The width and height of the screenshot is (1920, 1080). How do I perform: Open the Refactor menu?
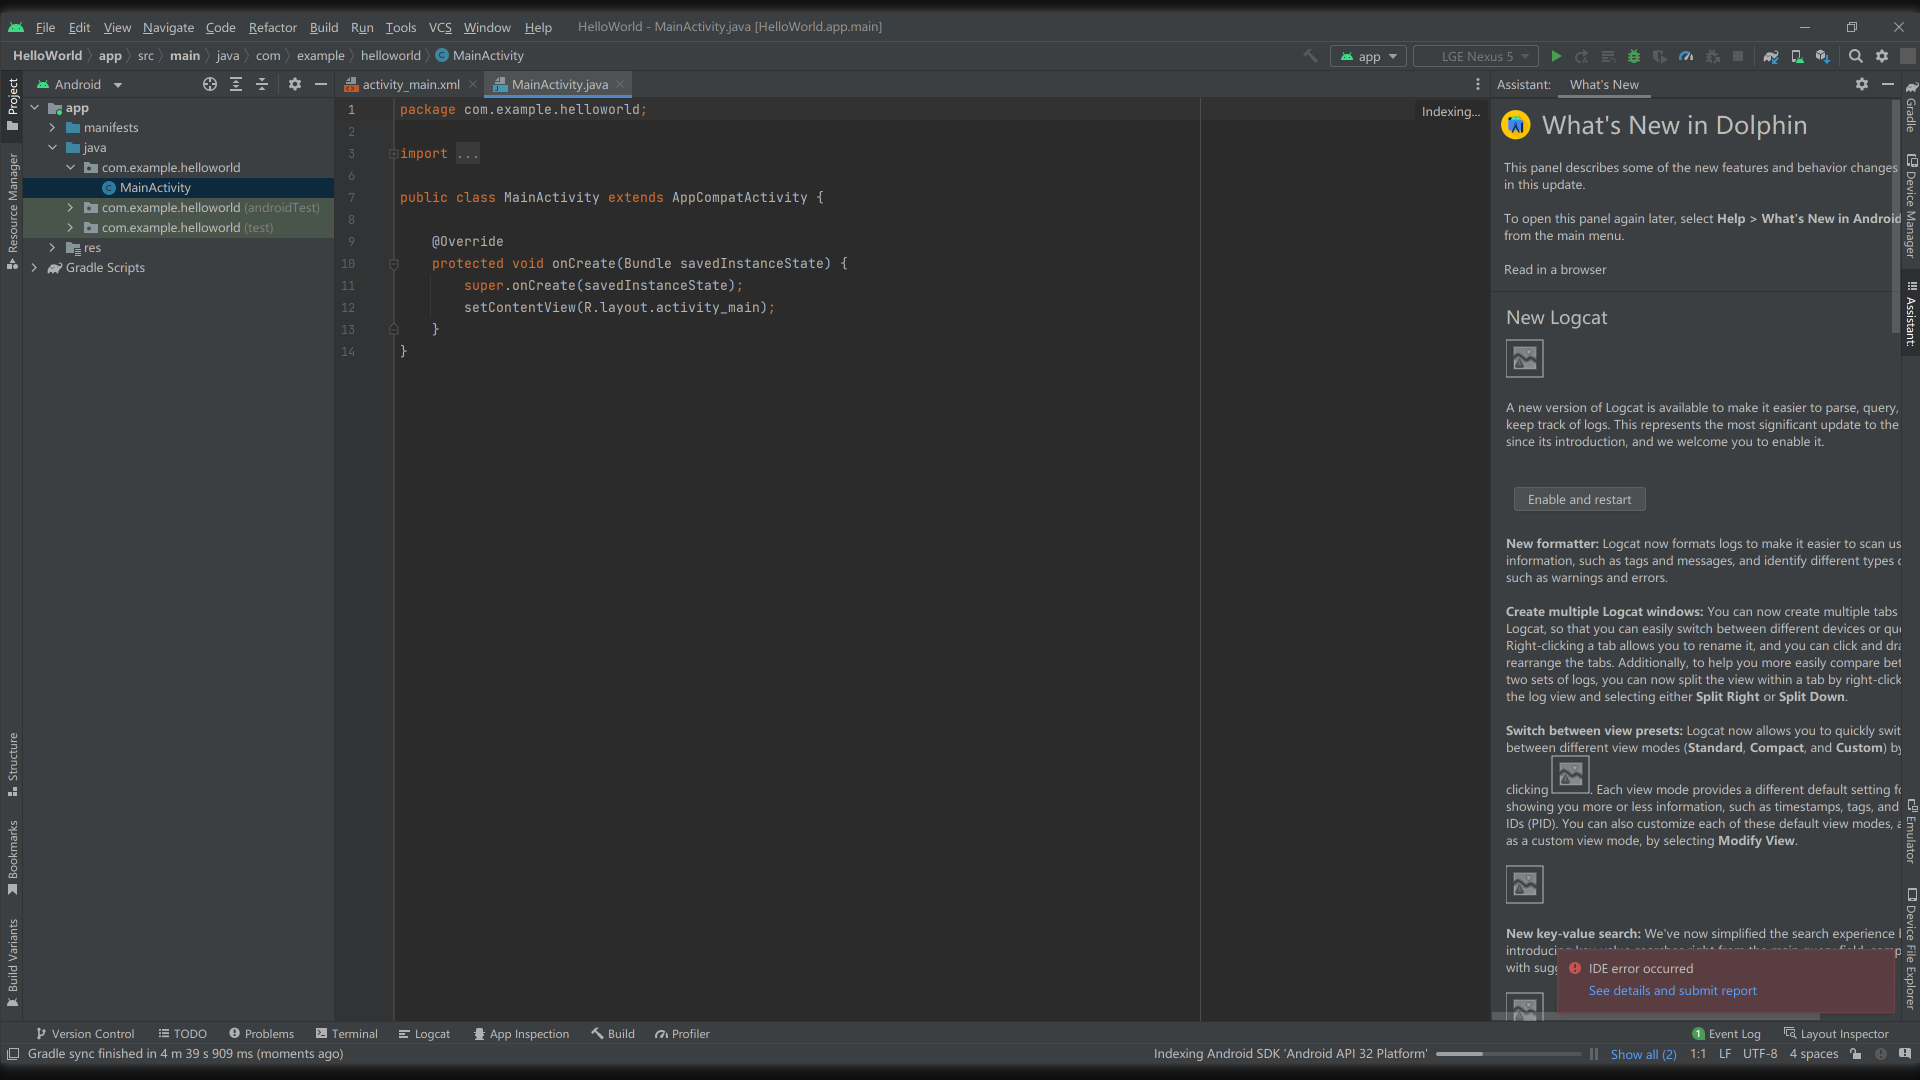click(x=272, y=28)
